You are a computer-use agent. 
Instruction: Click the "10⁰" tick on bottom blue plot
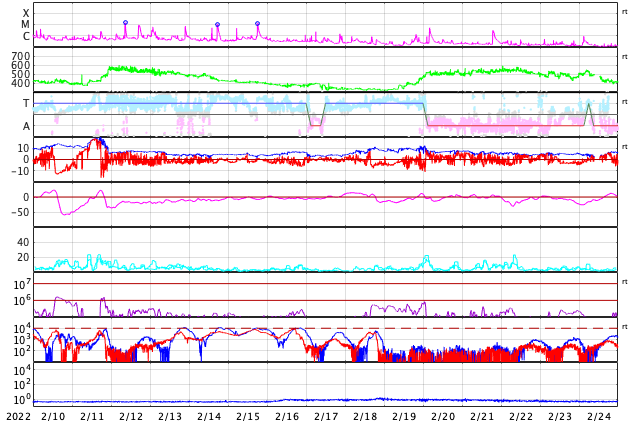(x=22, y=400)
